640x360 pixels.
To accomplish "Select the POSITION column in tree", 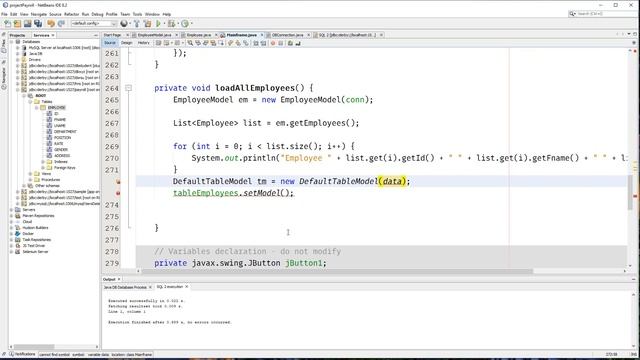I will (62, 138).
